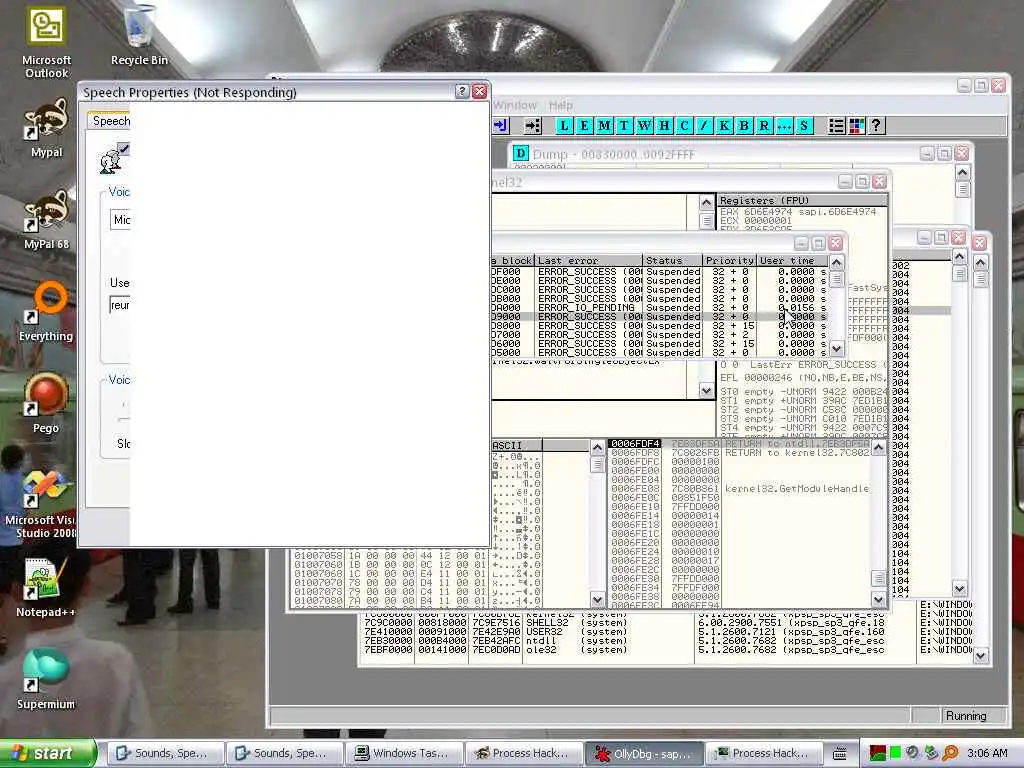Click Speech Properties title bar help button
This screenshot has width=1024, height=768.
[462, 91]
